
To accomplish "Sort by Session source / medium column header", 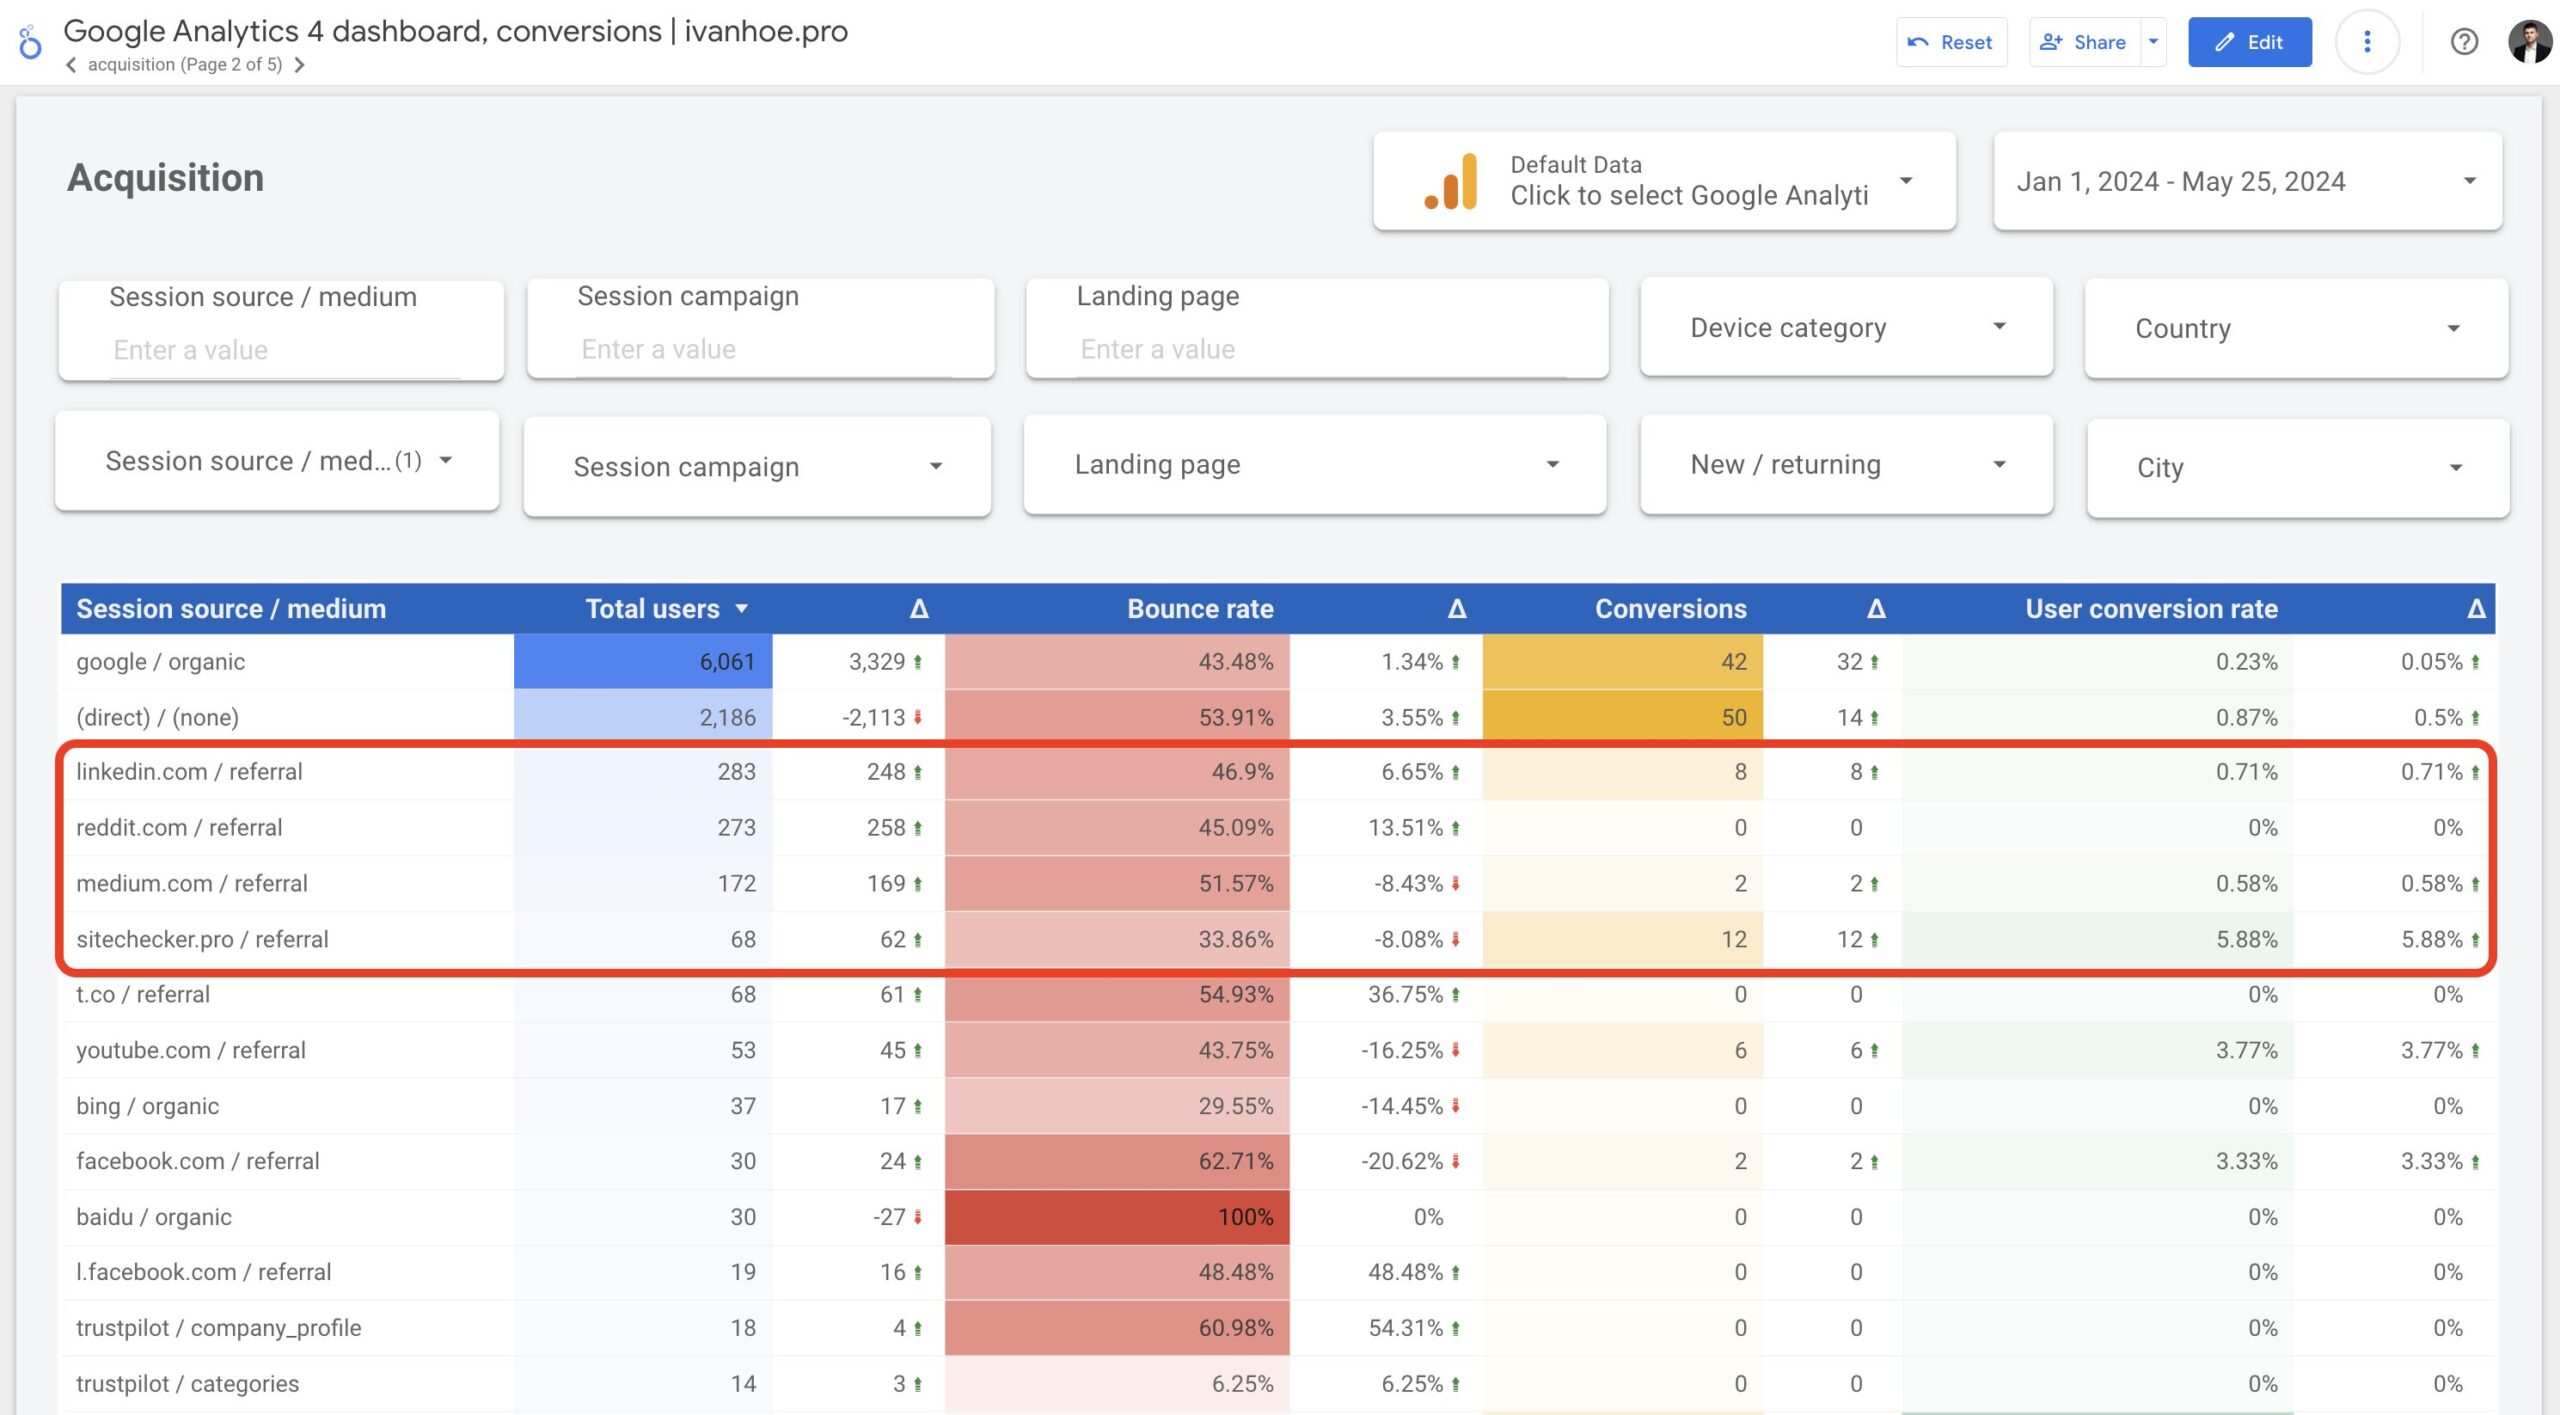I will (x=231, y=609).
